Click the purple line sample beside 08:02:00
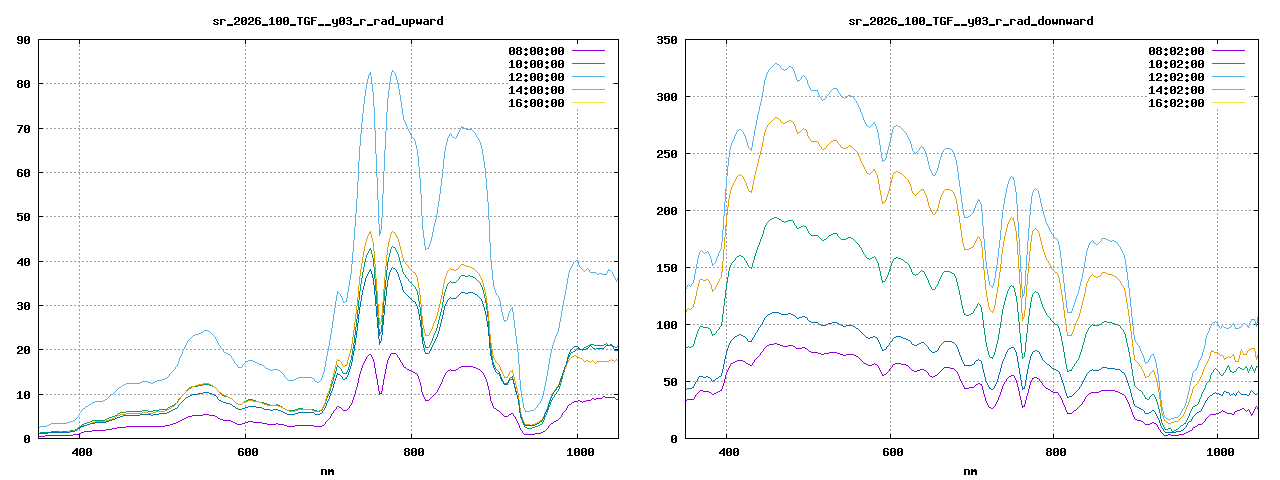The height and width of the screenshot is (480, 1280). pos(1229,51)
